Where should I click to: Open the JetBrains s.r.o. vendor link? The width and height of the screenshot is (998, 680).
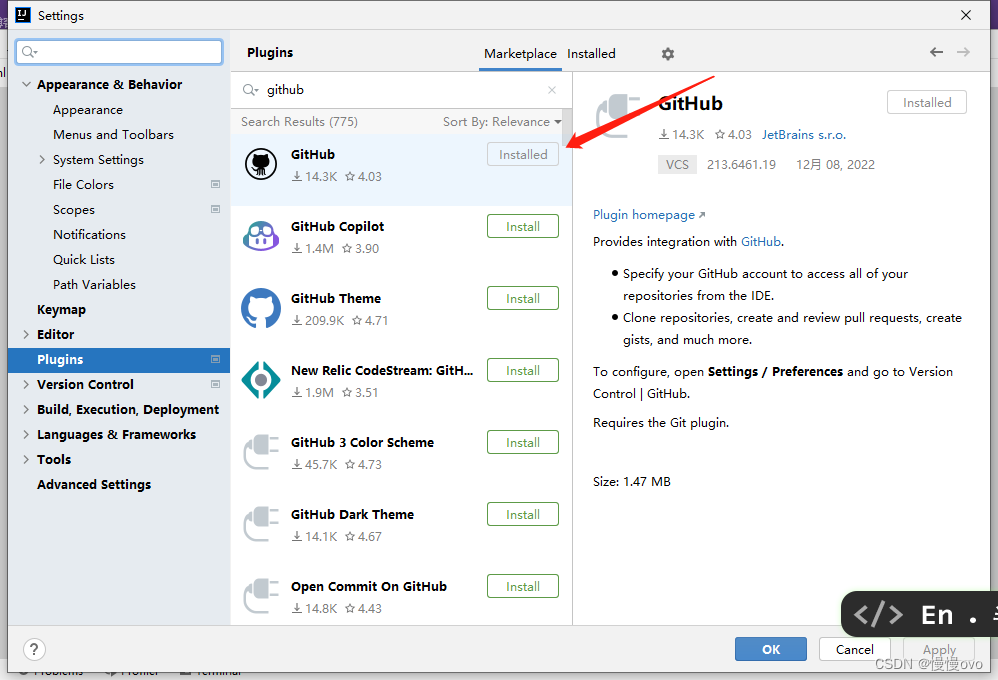click(803, 134)
